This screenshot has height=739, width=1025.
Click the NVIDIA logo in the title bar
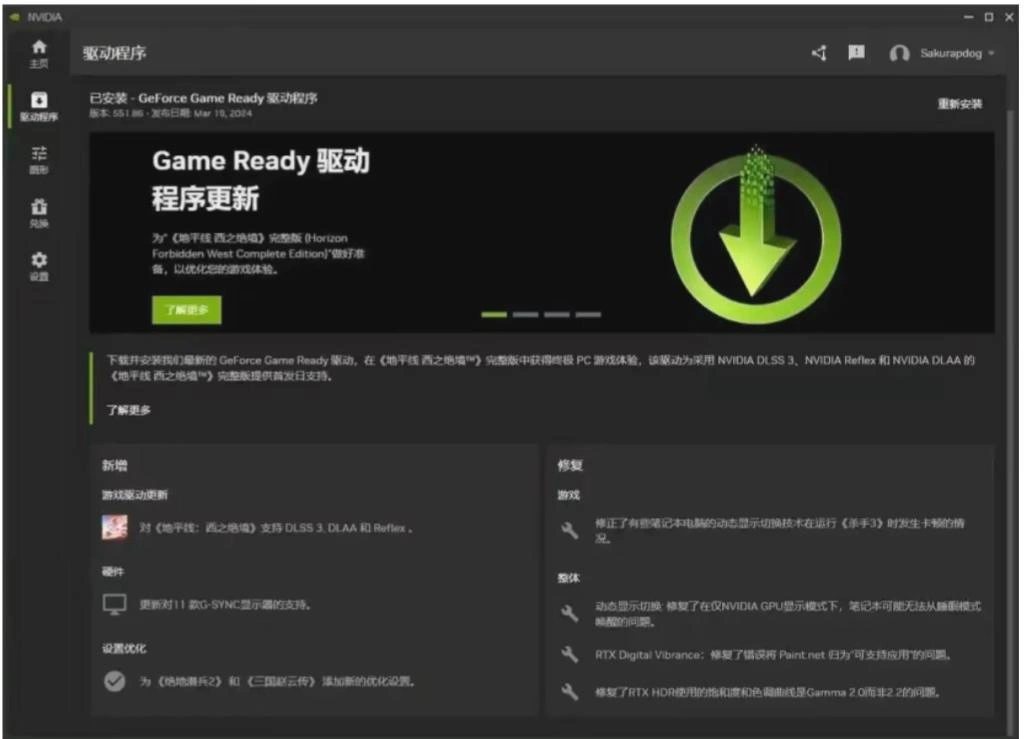(x=14, y=17)
